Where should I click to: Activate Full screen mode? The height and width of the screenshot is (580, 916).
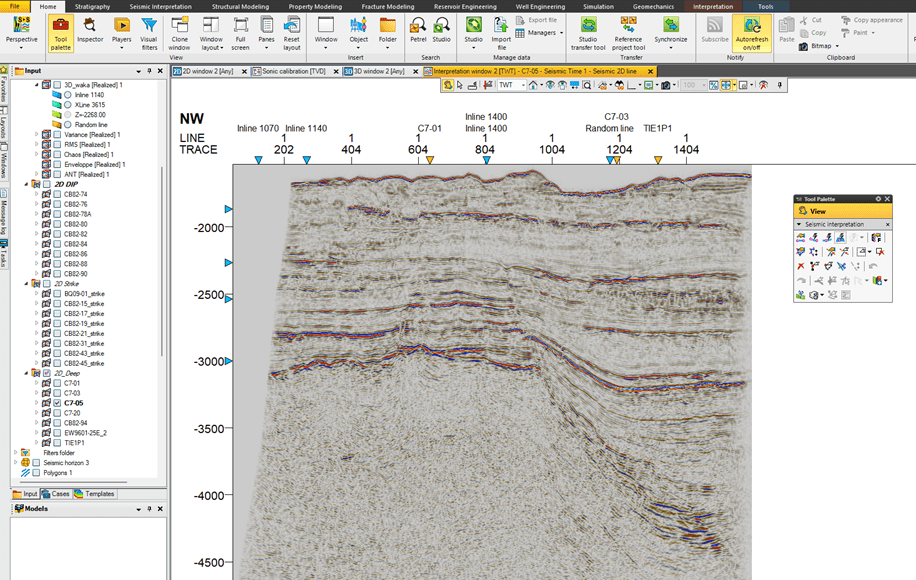tap(240, 30)
